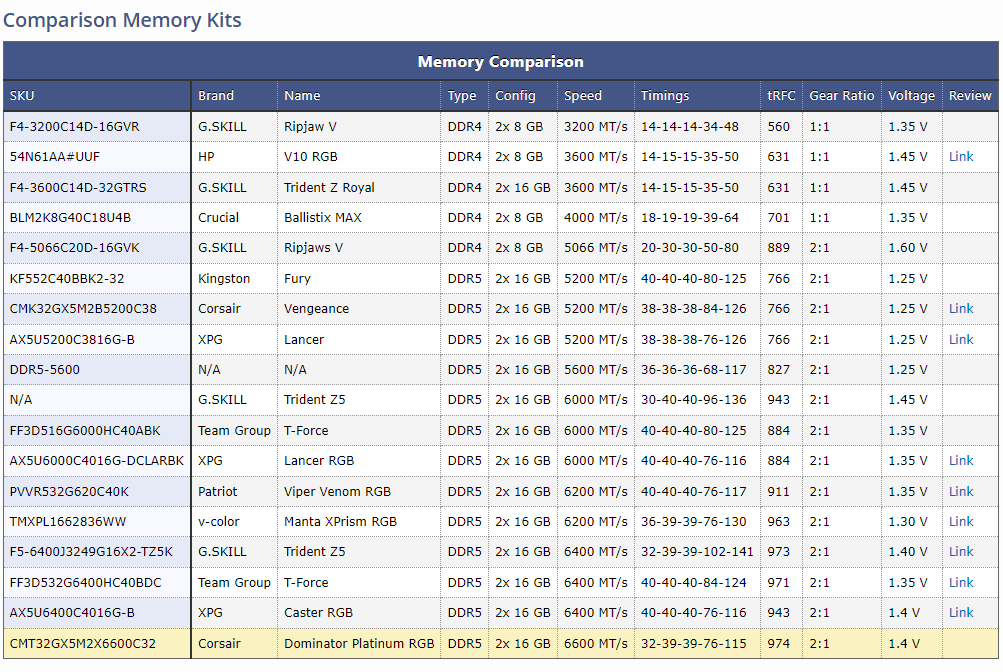
Task: Click the name Manta XPrism RGB
Action: 340,522
